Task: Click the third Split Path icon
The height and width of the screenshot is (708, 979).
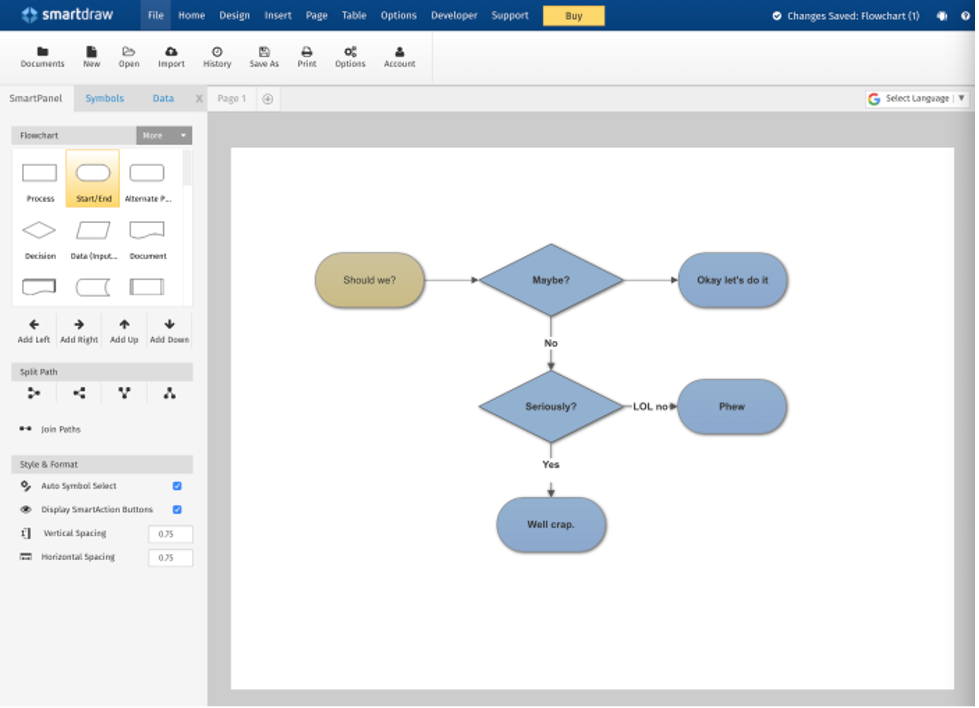Action: pos(124,393)
